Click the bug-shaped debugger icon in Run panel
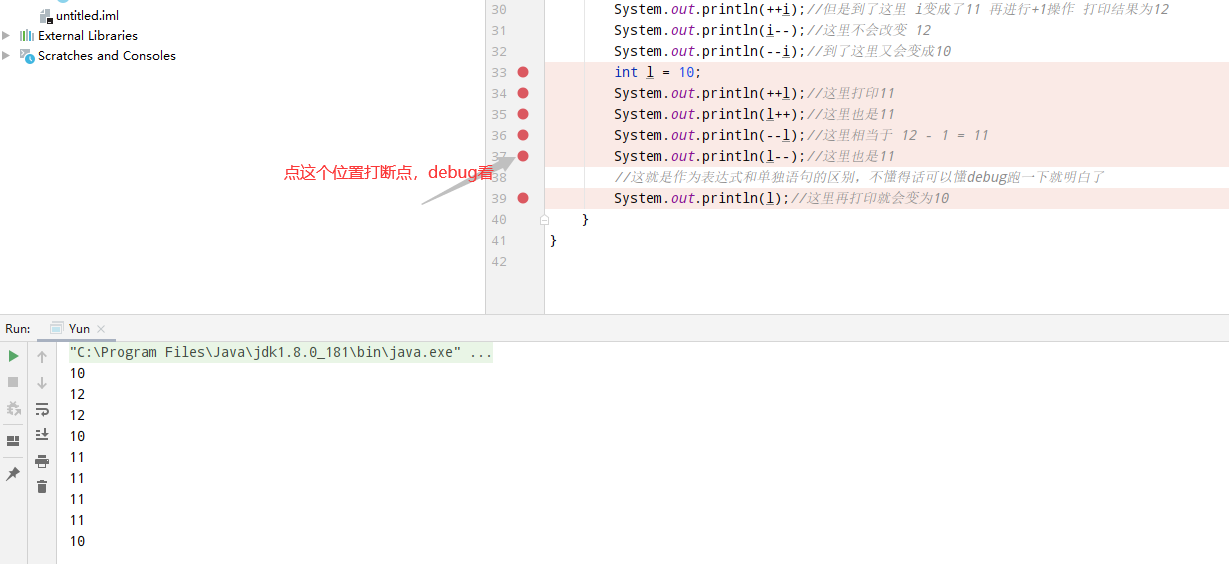The width and height of the screenshot is (1229, 564). pos(13,408)
